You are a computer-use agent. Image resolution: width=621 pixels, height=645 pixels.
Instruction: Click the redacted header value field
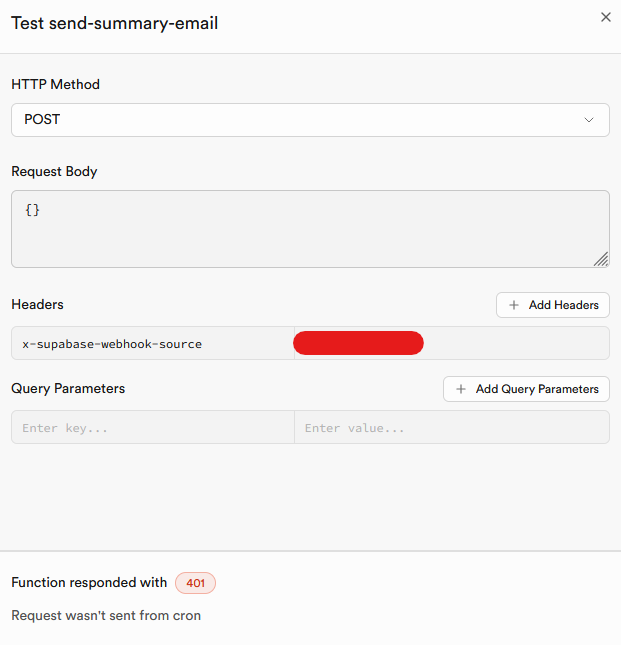point(450,344)
